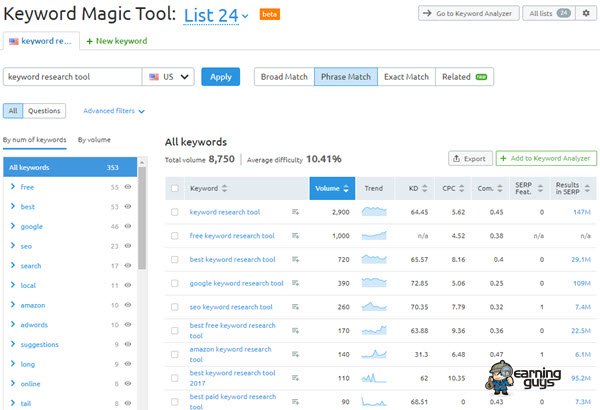Expand the suggestions keyword group
This screenshot has height=410, width=600.
13,344
